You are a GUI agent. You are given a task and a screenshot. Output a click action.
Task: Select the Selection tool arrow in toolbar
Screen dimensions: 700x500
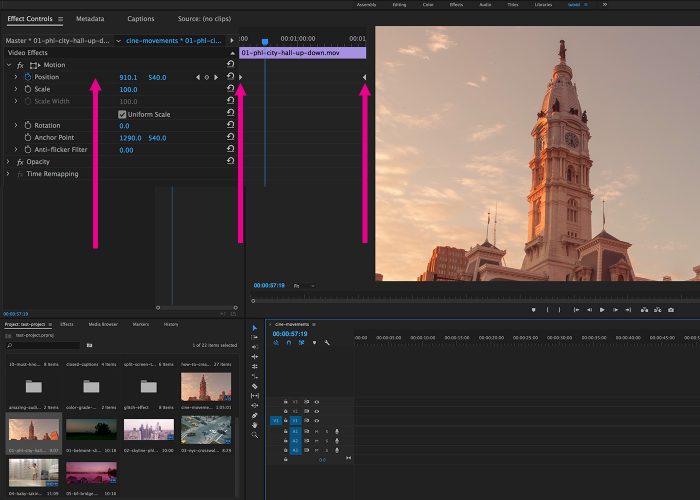(254, 328)
